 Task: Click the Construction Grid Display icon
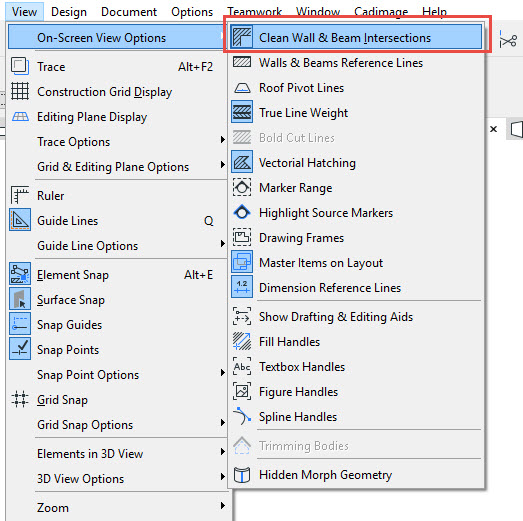point(20,91)
